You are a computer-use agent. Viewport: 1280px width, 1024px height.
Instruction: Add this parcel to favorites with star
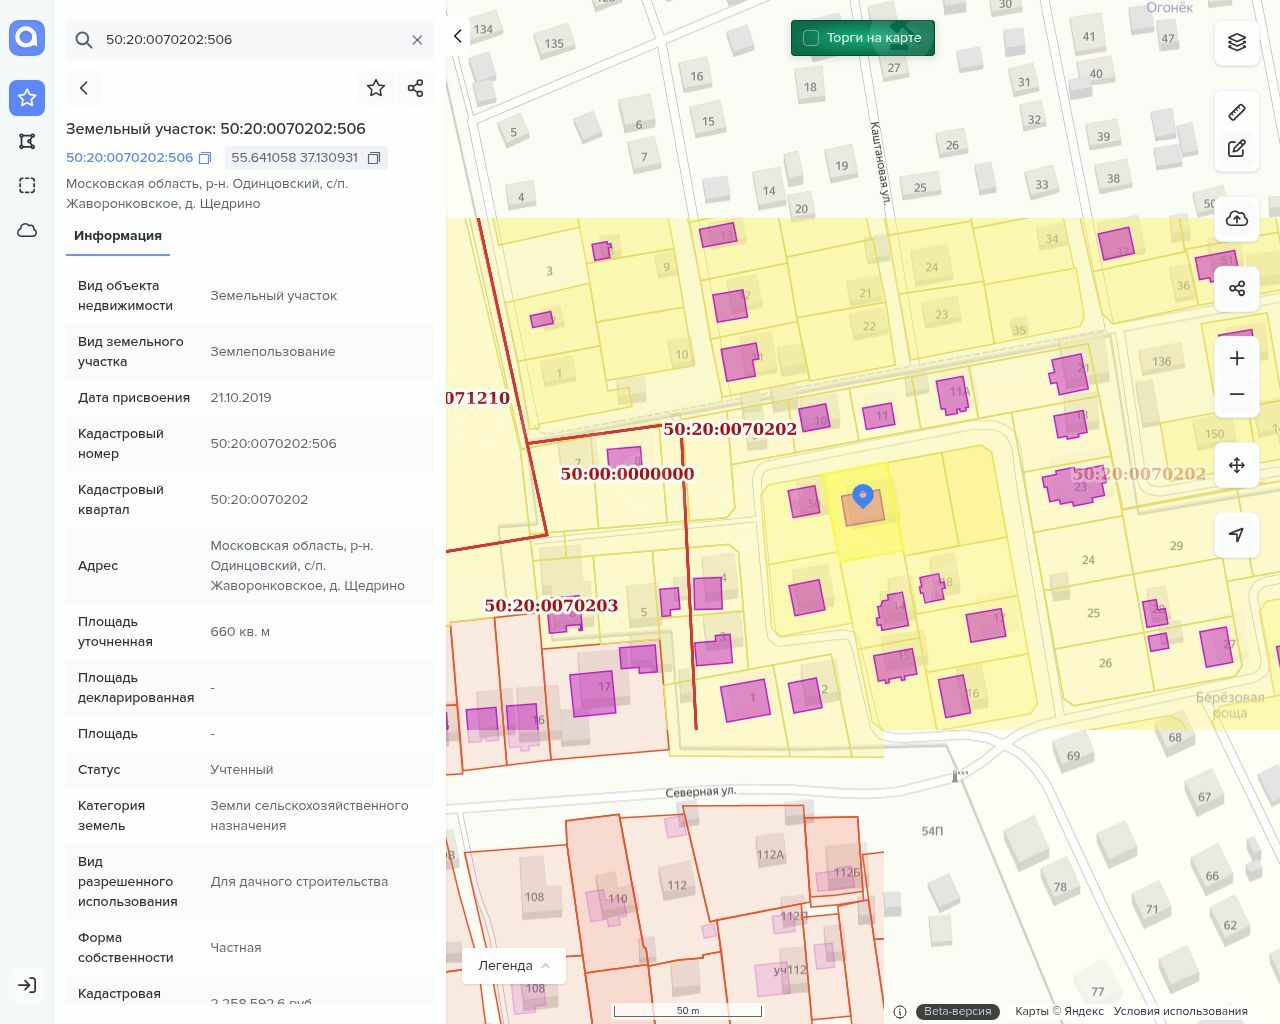click(376, 88)
